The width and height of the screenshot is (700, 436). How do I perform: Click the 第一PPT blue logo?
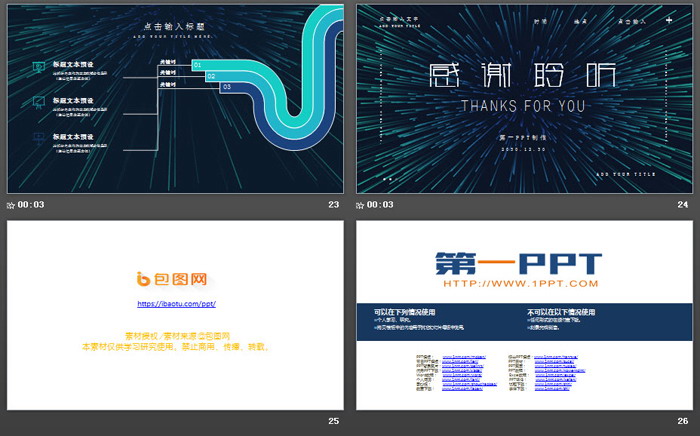(x=518, y=263)
